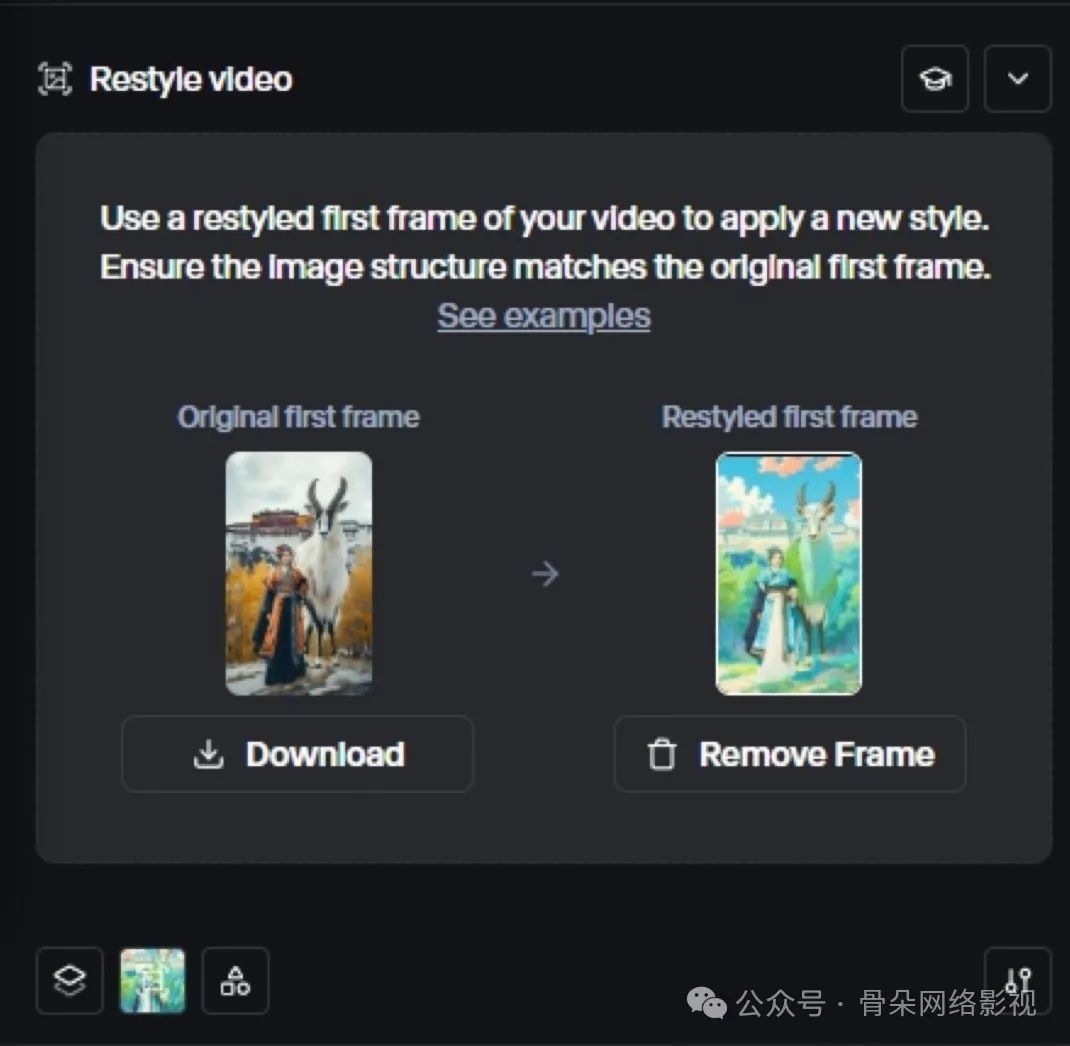Click the small restyled image thumbnail at bottom
This screenshot has height=1046, width=1070.
tap(153, 981)
